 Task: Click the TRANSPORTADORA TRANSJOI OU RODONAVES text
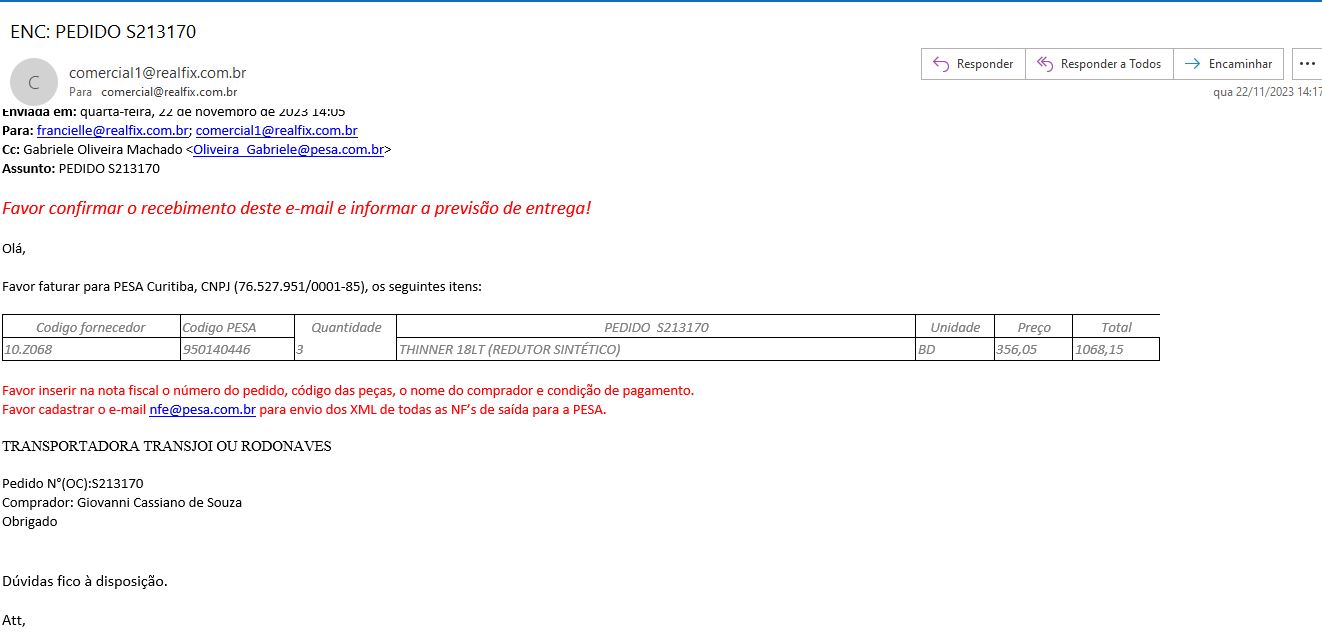pyautogui.click(x=167, y=447)
